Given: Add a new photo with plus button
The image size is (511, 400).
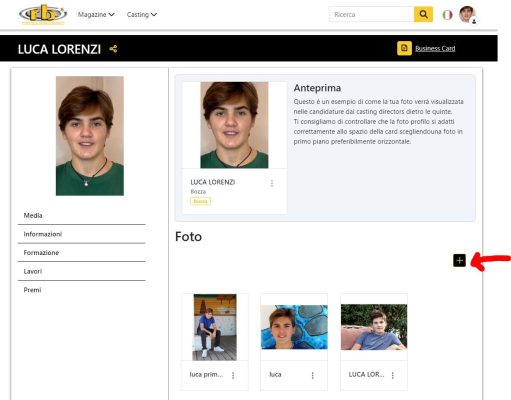Looking at the screenshot, I should click(459, 260).
